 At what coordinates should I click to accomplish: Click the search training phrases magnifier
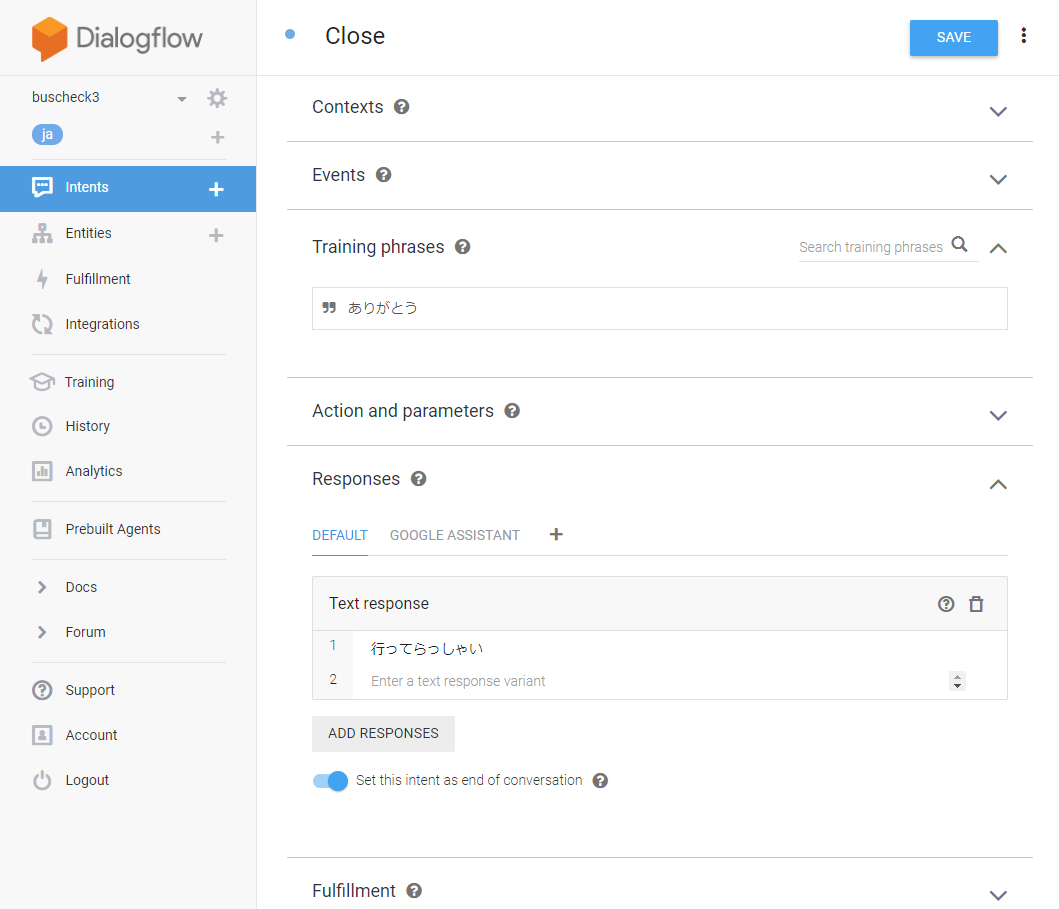[960, 244]
